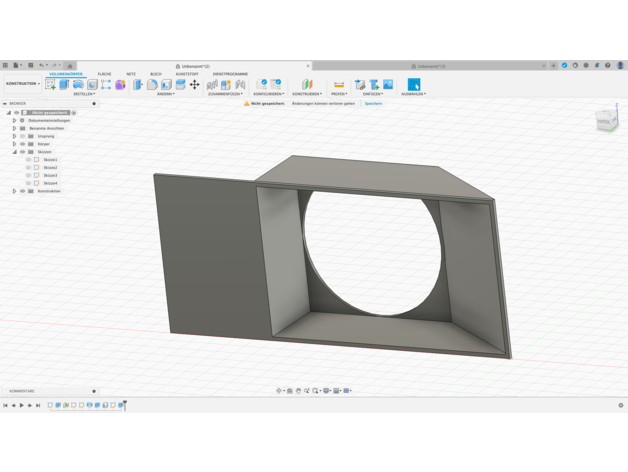
Task: Click the Speichern link
Action: 373,103
